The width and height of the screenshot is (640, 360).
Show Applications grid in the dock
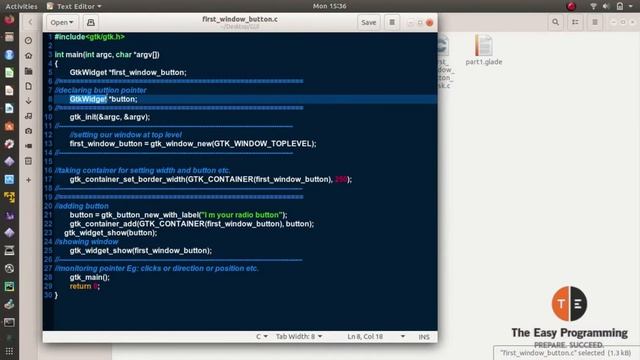tap(9, 351)
